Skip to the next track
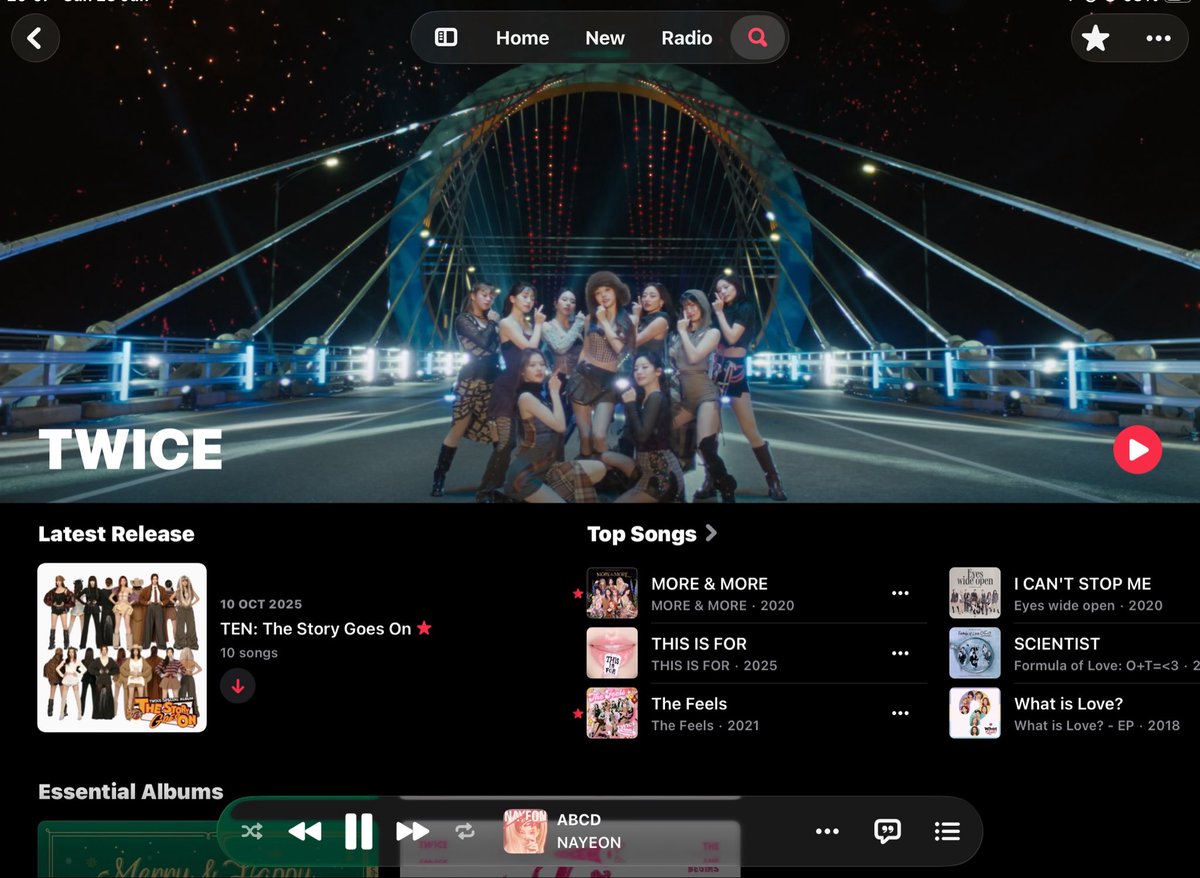 pos(412,831)
